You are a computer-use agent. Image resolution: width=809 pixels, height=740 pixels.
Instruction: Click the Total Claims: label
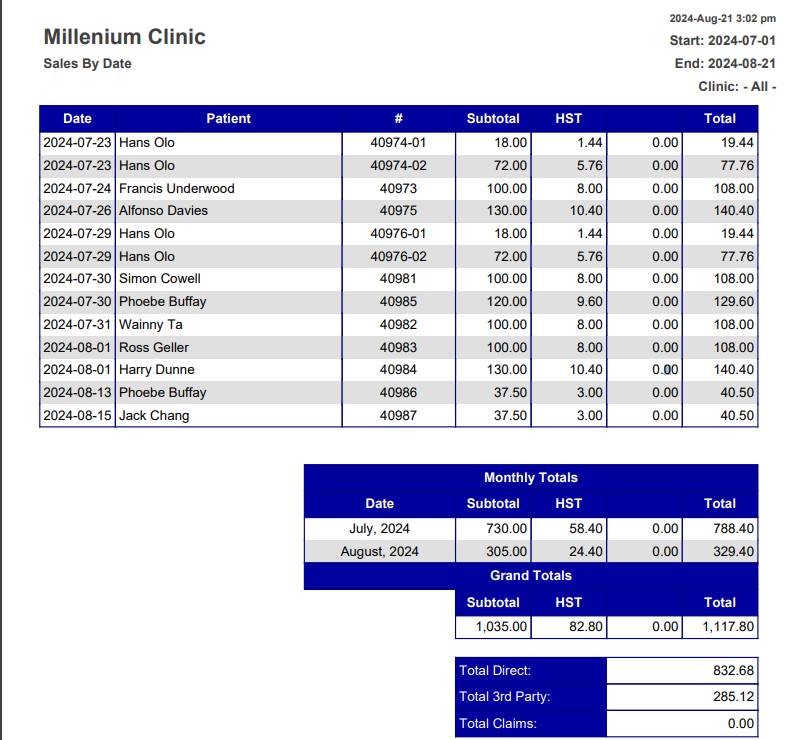coord(498,723)
